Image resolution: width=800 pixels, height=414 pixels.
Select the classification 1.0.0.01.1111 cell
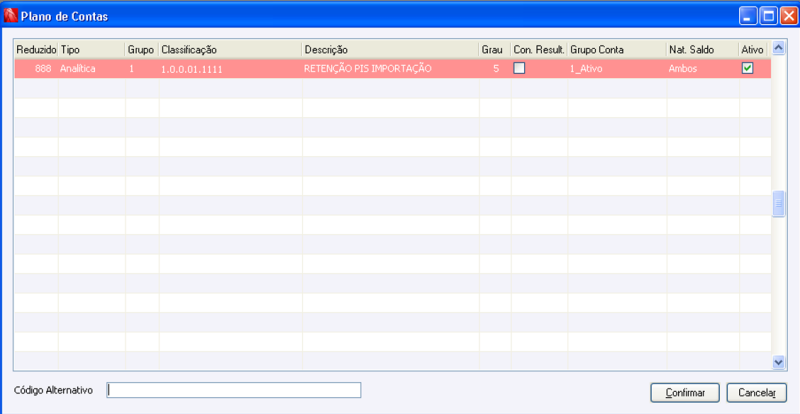pyautogui.click(x=230, y=69)
